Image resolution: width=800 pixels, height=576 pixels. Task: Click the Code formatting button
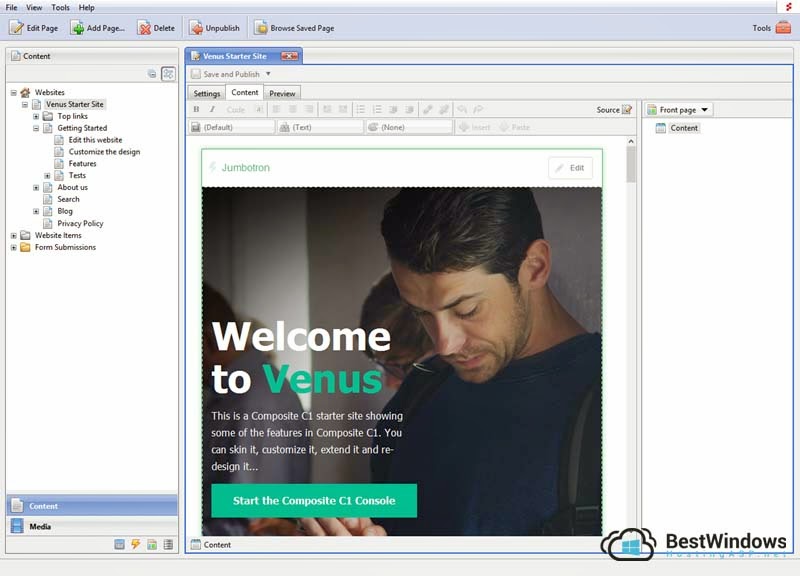(x=236, y=109)
